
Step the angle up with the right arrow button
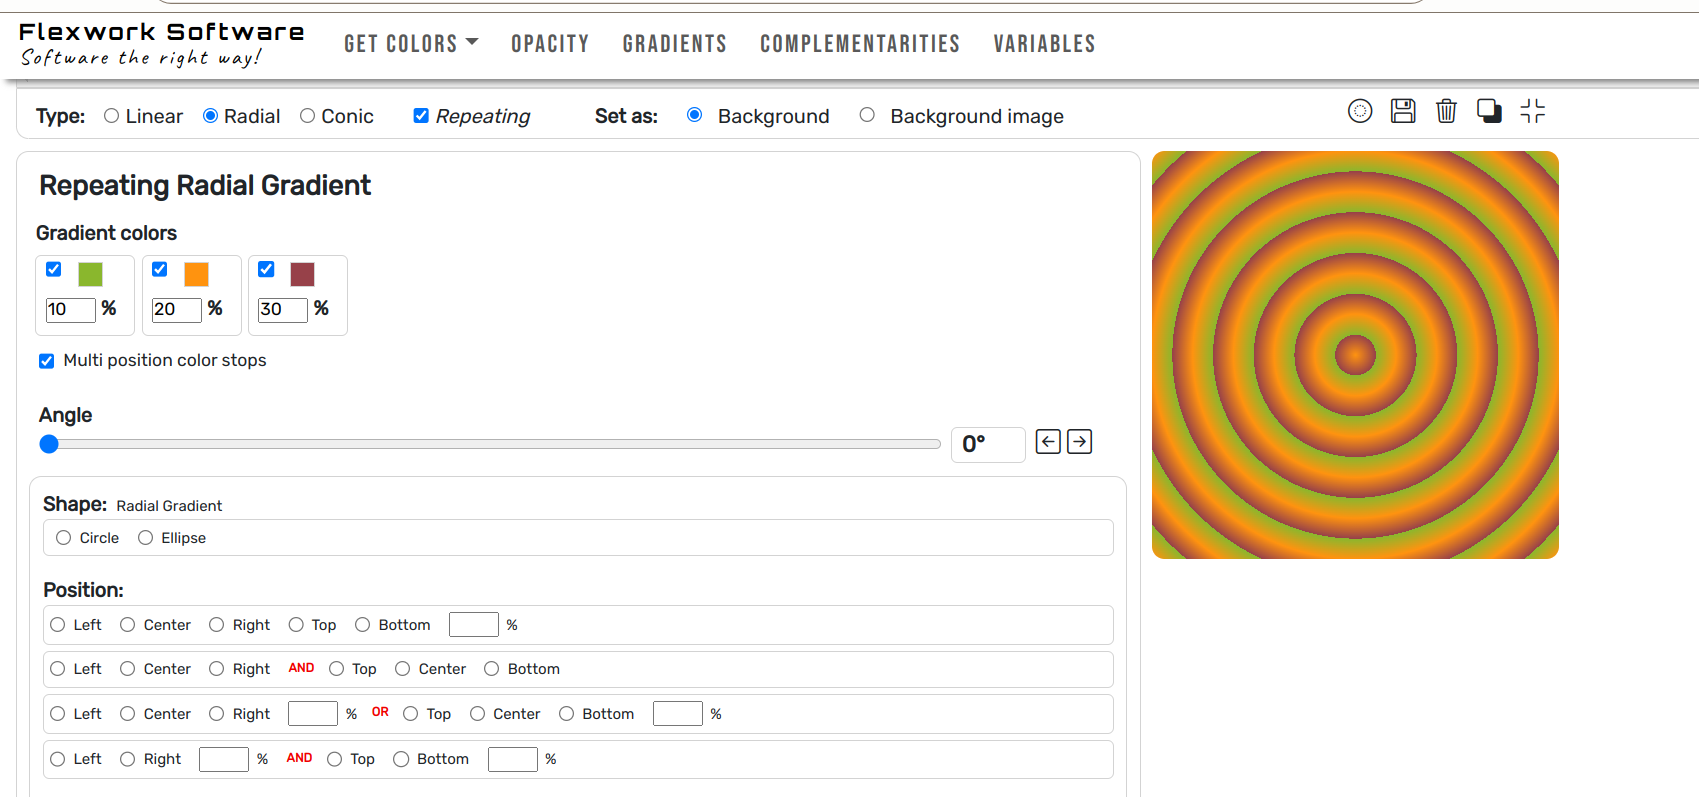point(1079,441)
